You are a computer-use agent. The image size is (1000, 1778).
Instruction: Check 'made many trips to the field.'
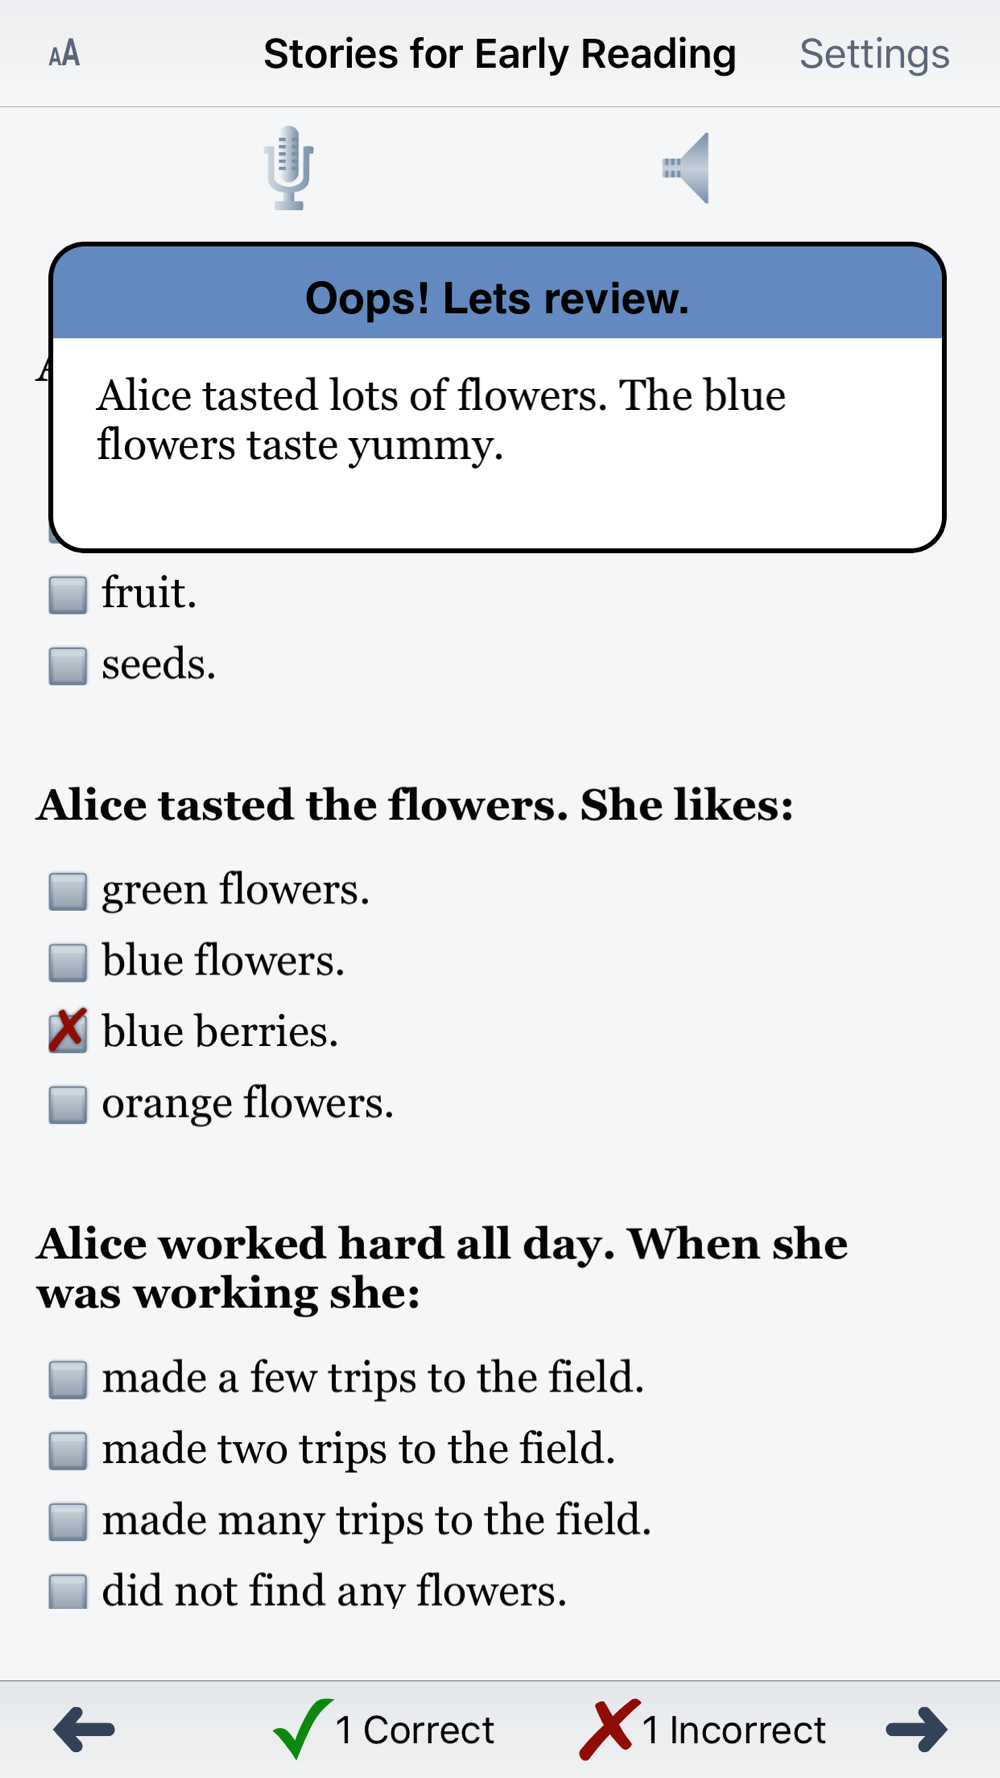point(68,1521)
